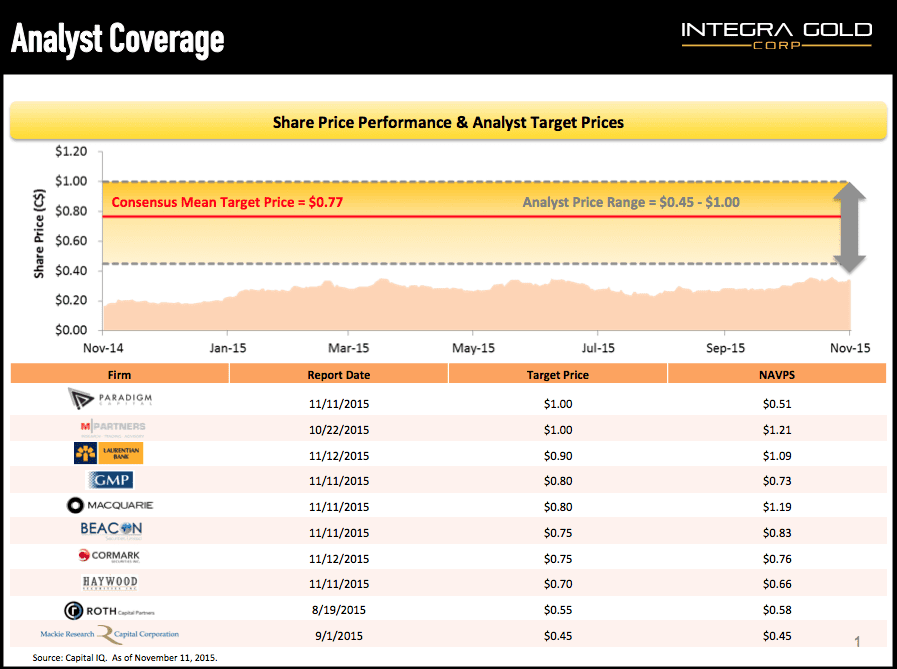
Task: Click M Partners report date 10/22/2015
Action: pos(339,430)
